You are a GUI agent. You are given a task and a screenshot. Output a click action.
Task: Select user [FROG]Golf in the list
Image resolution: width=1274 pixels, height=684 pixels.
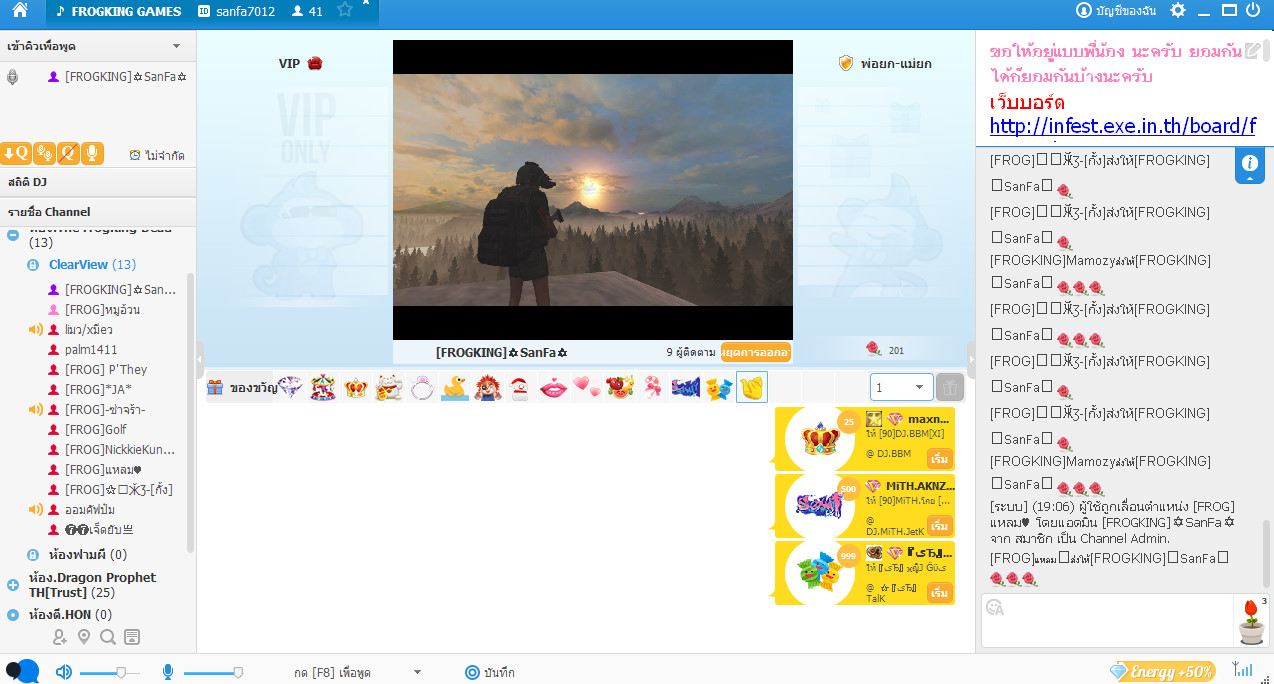click(x=95, y=429)
